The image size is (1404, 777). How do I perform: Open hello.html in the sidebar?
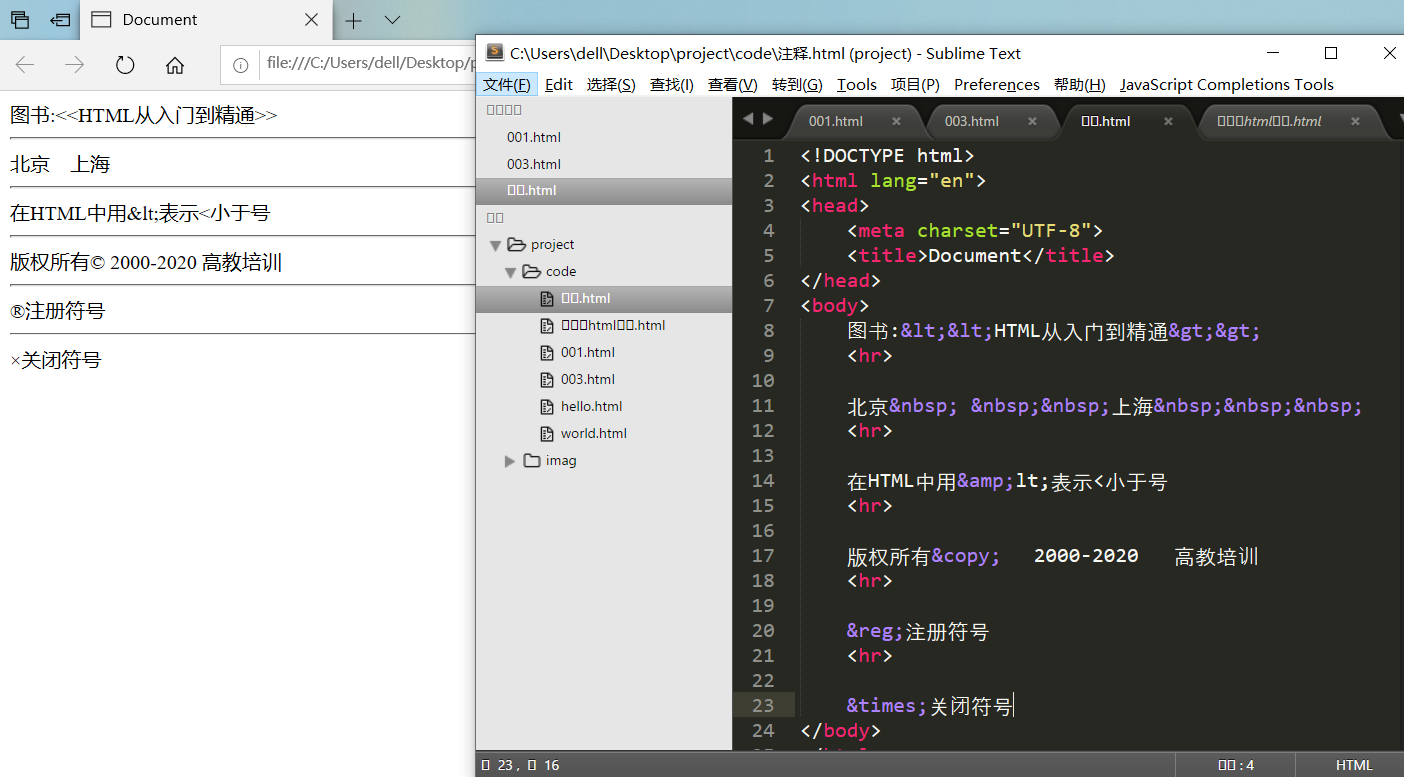coord(591,406)
